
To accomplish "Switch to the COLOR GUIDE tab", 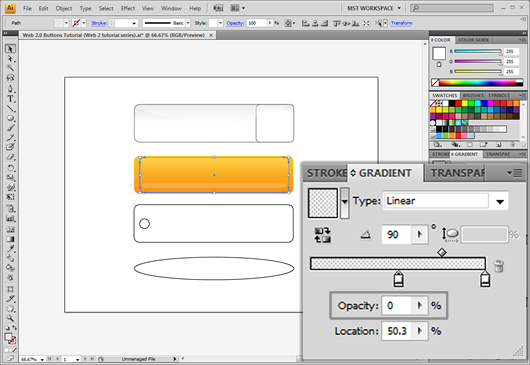I will pos(474,40).
